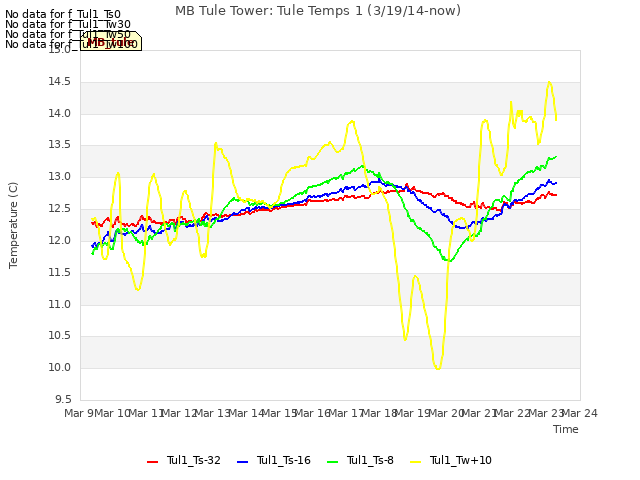640x480 pixels.
Task: Click the Mar 24 x-axis tick label
Action: tap(580, 413)
